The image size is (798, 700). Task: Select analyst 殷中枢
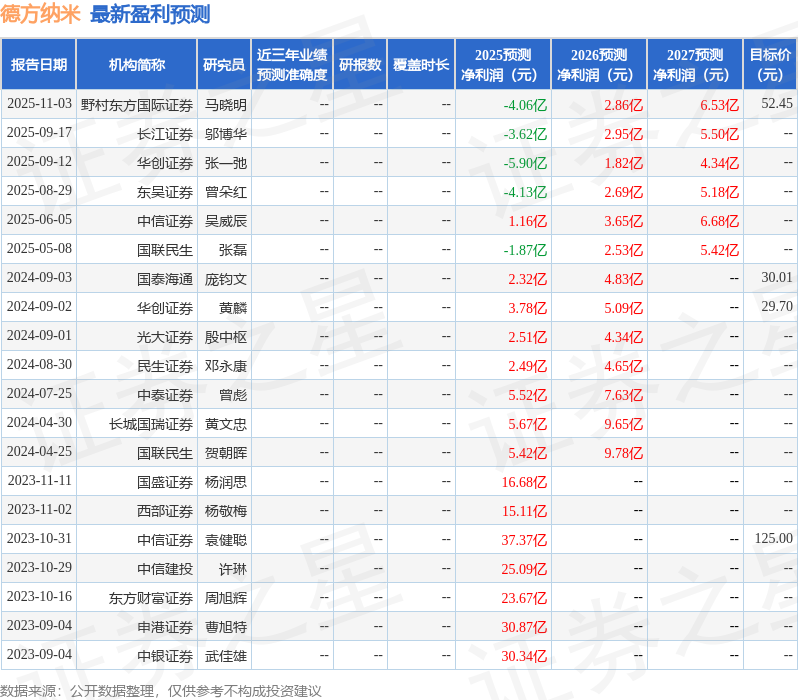coord(225,337)
